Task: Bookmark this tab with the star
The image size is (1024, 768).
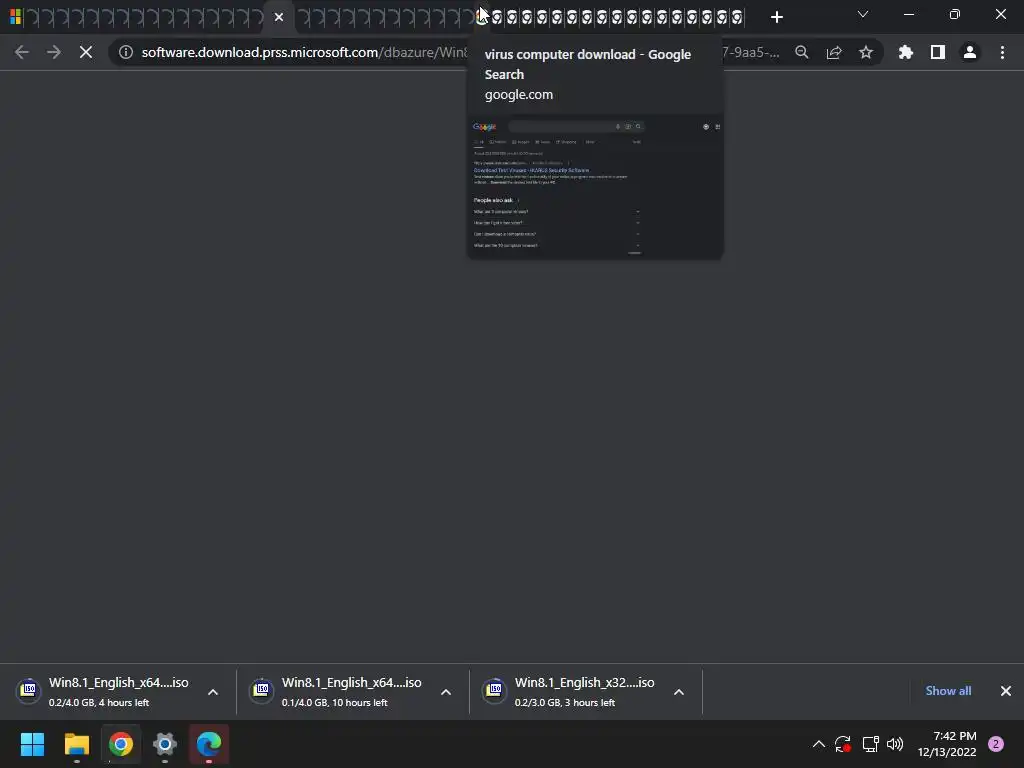Action: 866,52
